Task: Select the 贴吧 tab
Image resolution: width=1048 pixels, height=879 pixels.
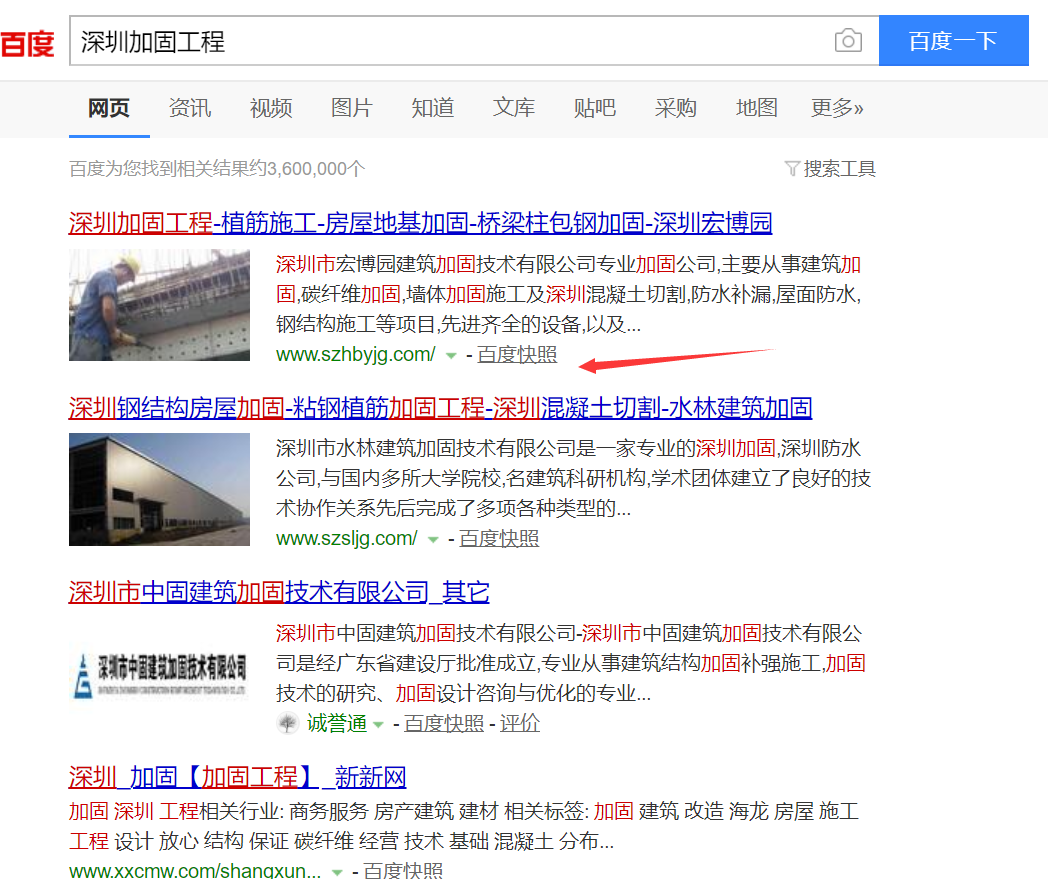Action: (594, 108)
